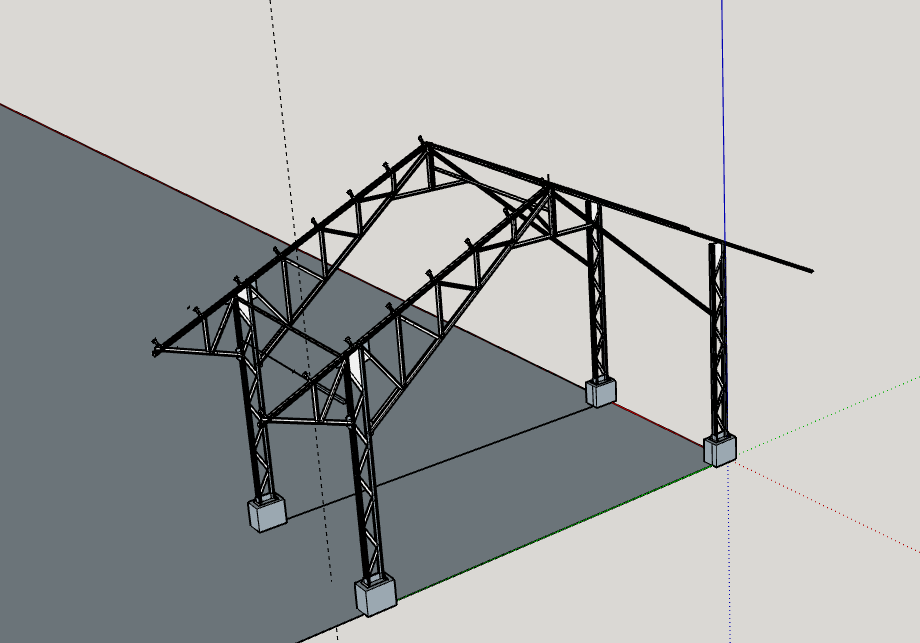Select the left eave overhang tip
Image resolution: width=920 pixels, height=643 pixels.
pyautogui.click(x=155, y=350)
